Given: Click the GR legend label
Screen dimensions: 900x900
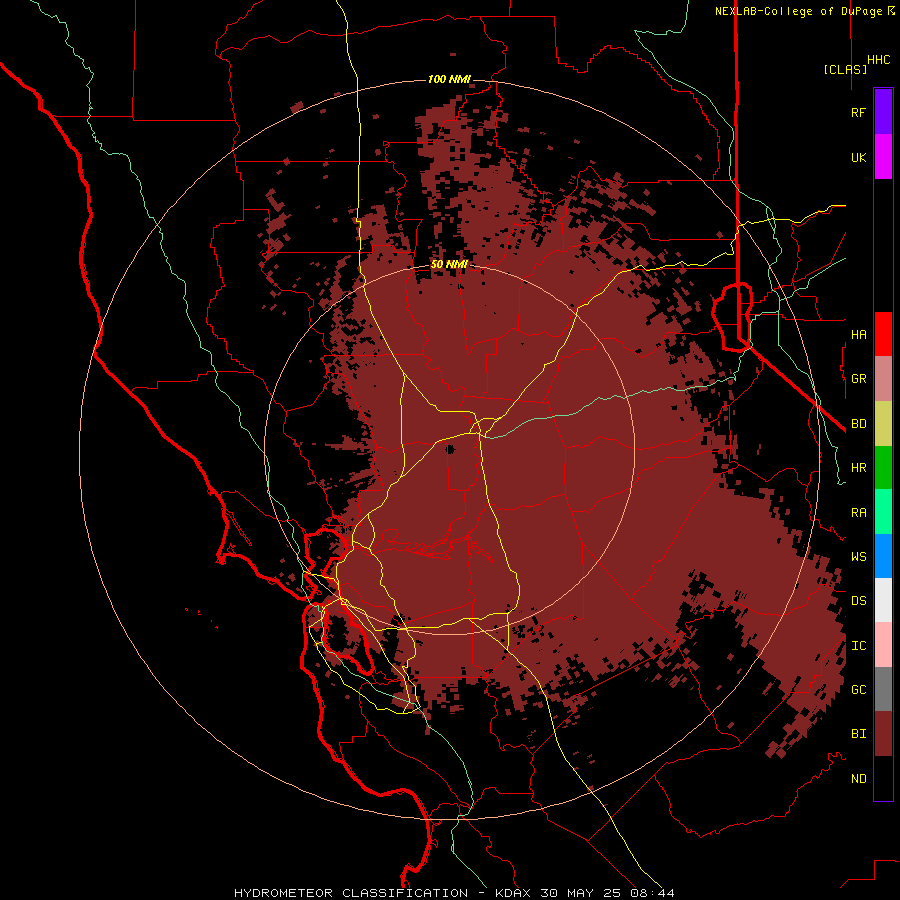Looking at the screenshot, I should pos(859,379).
